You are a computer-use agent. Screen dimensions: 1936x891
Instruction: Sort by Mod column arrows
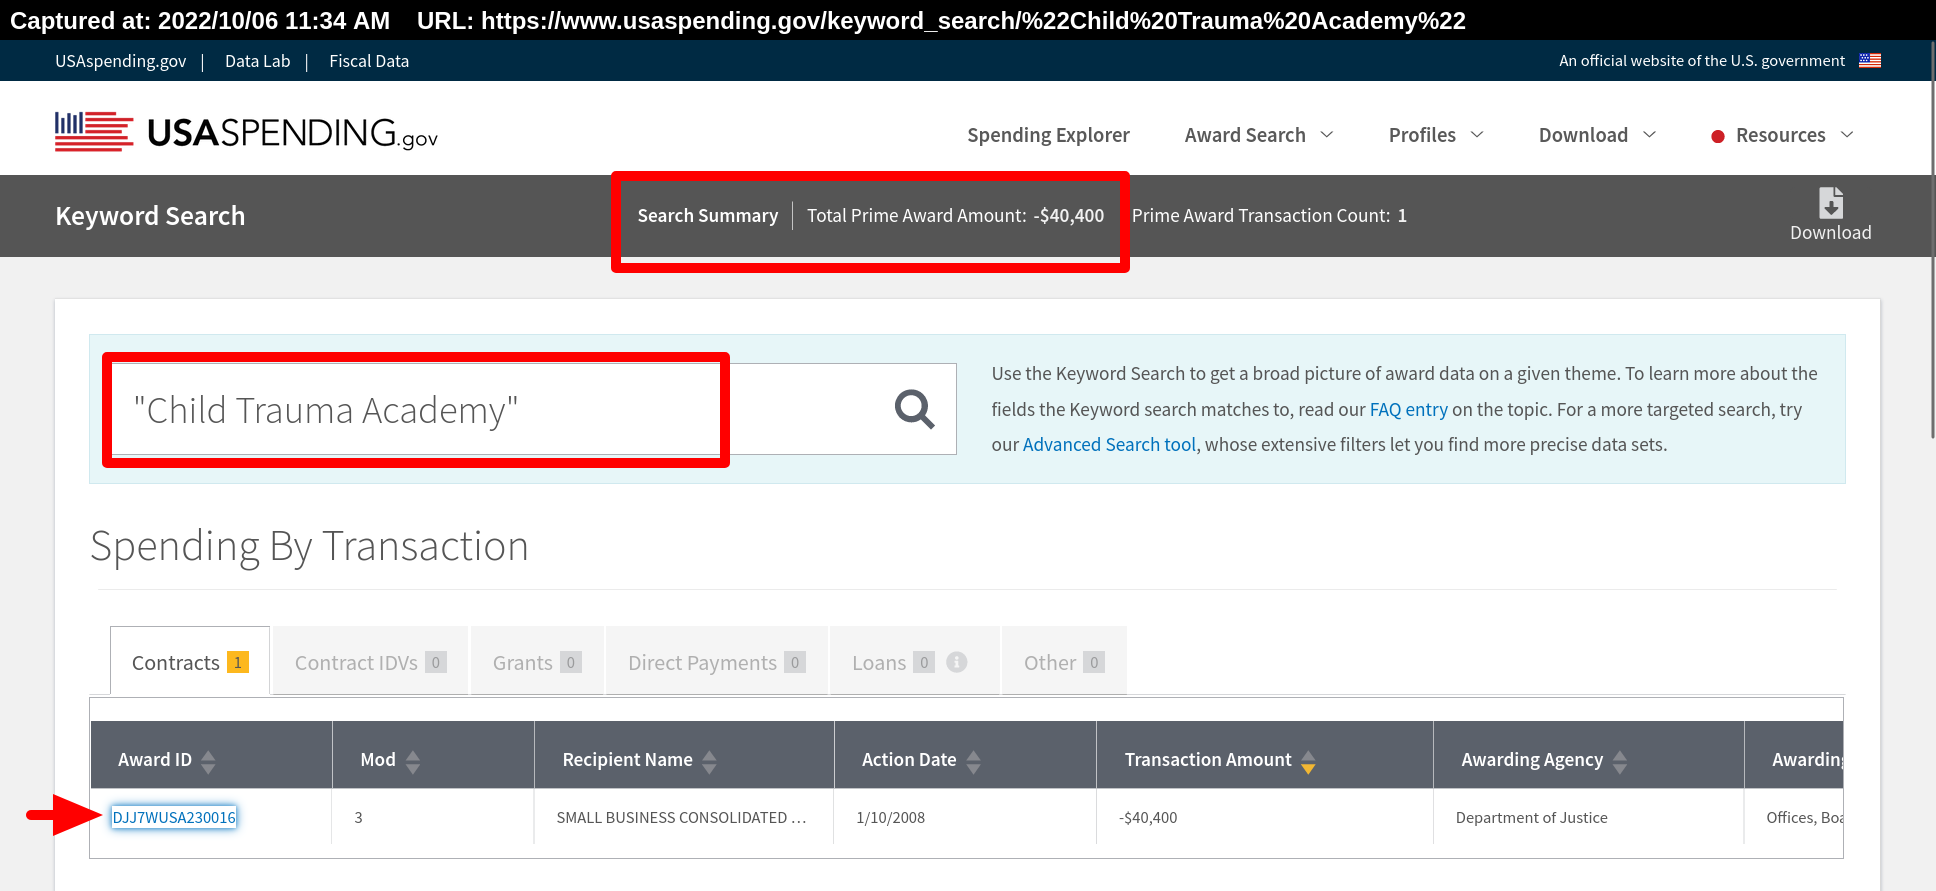[x=413, y=762]
